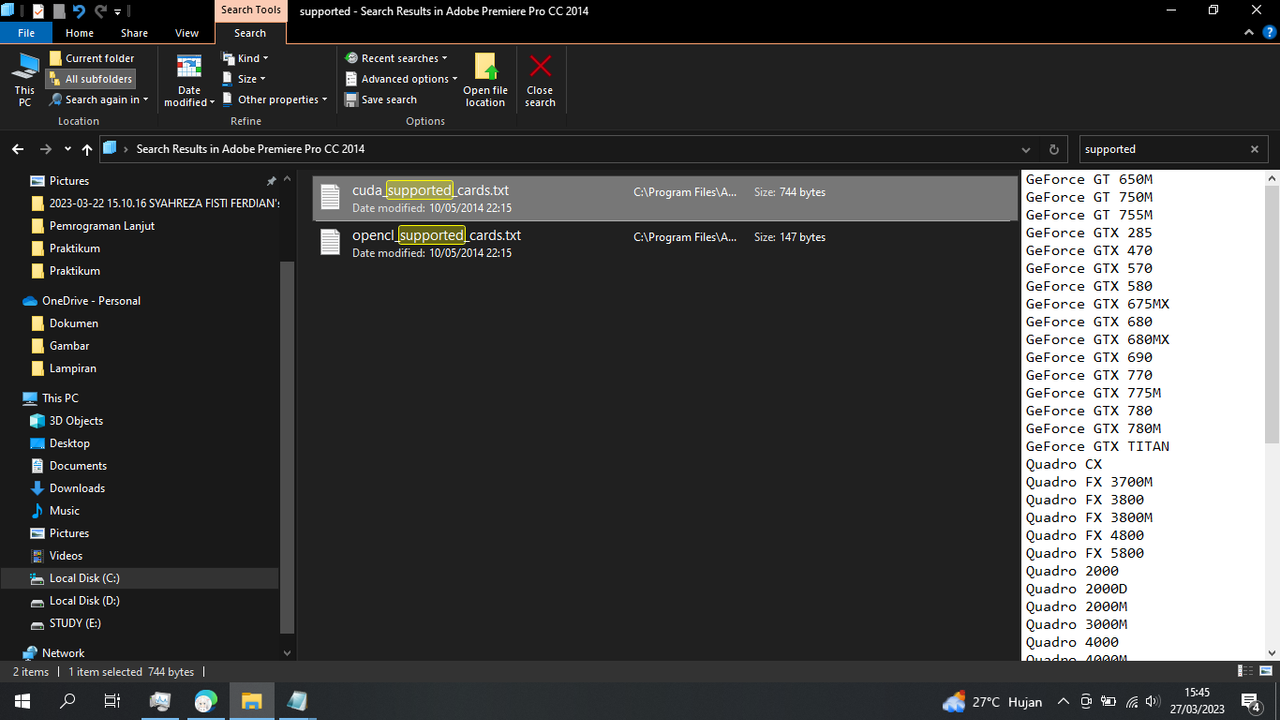Select Network in navigation pane

click(x=63, y=653)
